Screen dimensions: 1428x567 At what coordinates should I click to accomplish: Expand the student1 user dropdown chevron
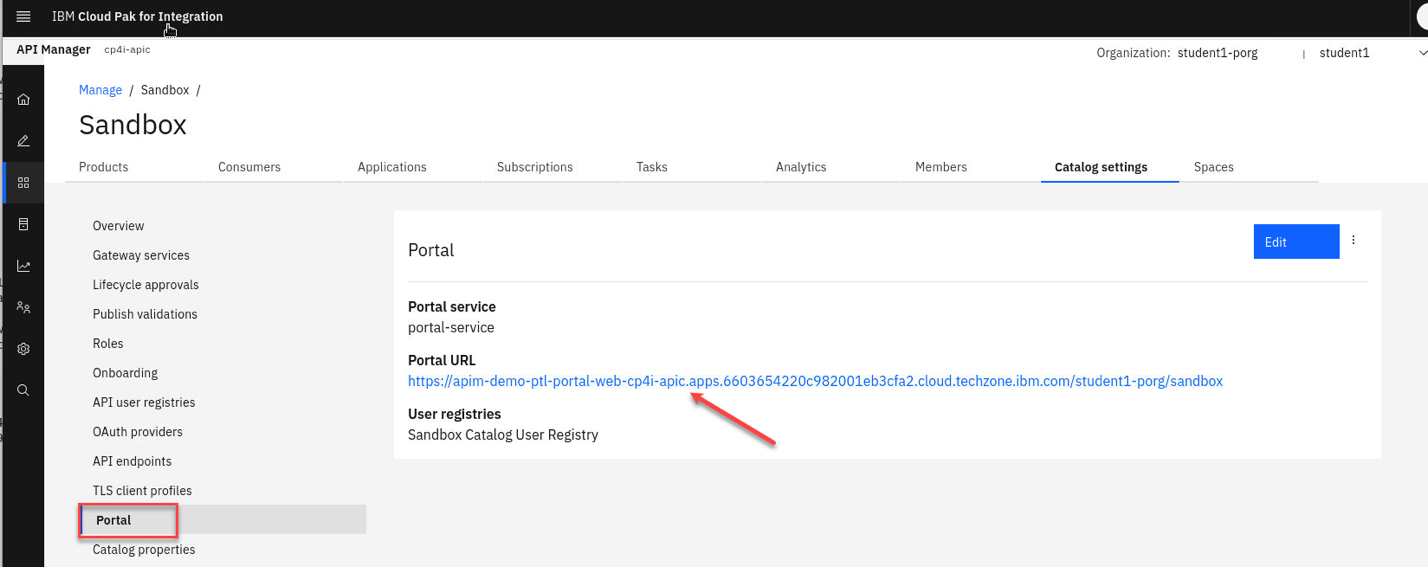(x=1422, y=53)
